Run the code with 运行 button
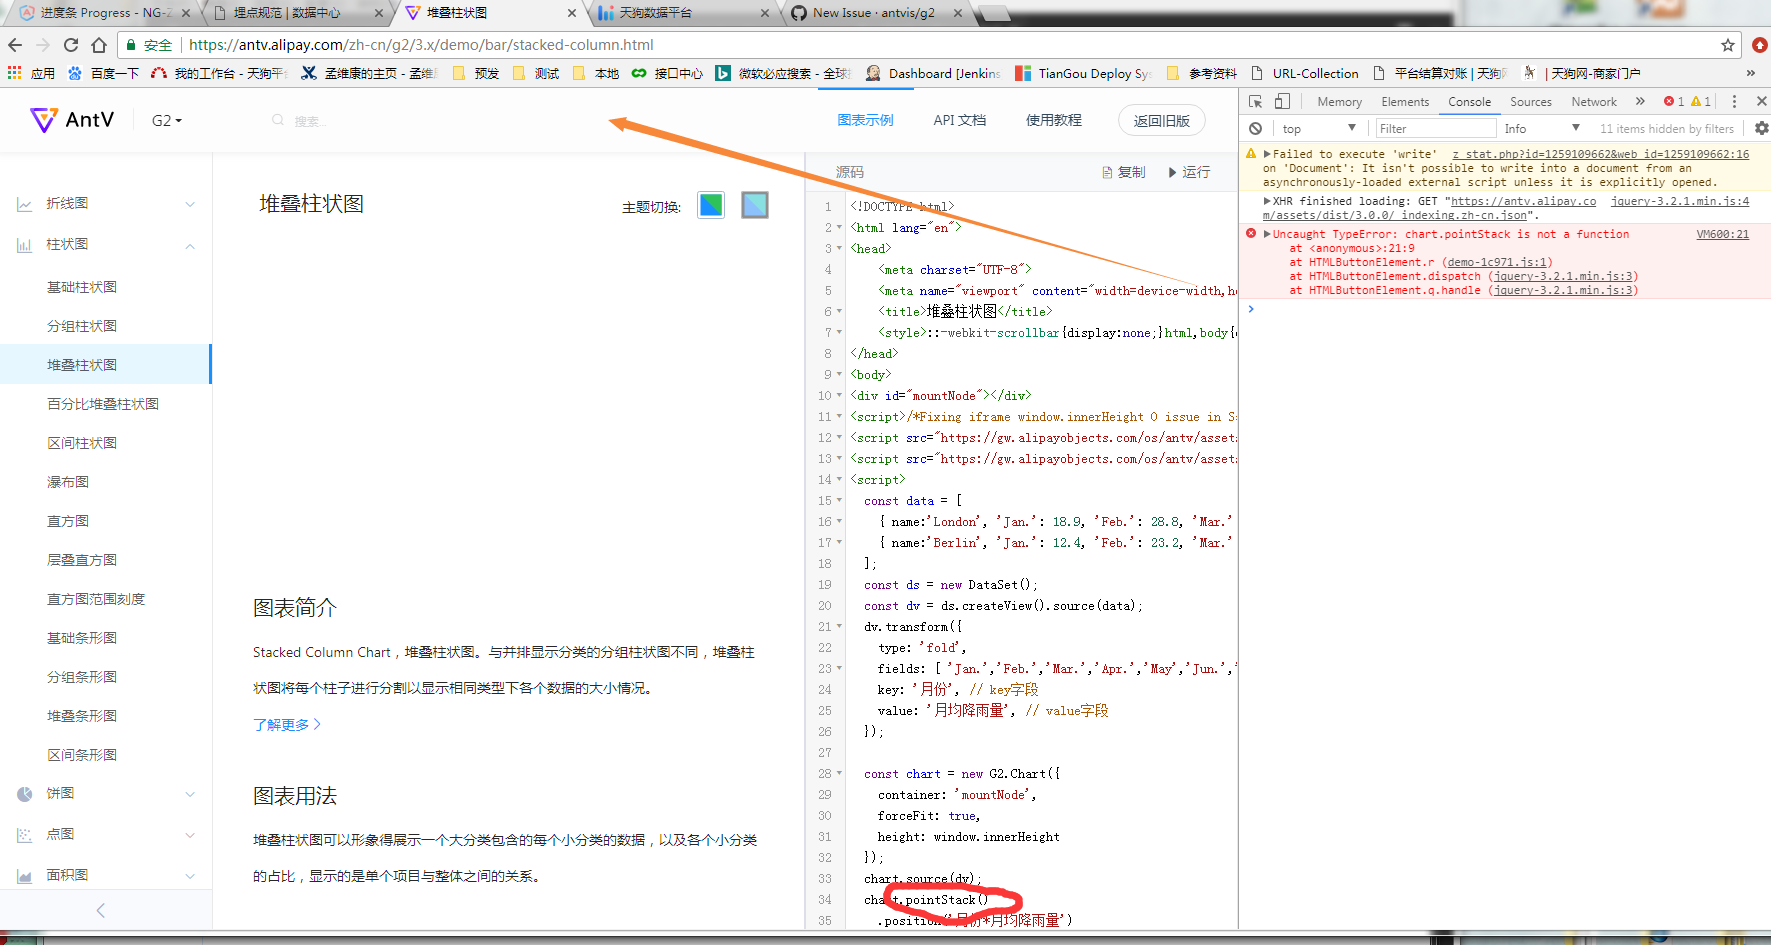The width and height of the screenshot is (1771, 945). coord(1189,172)
